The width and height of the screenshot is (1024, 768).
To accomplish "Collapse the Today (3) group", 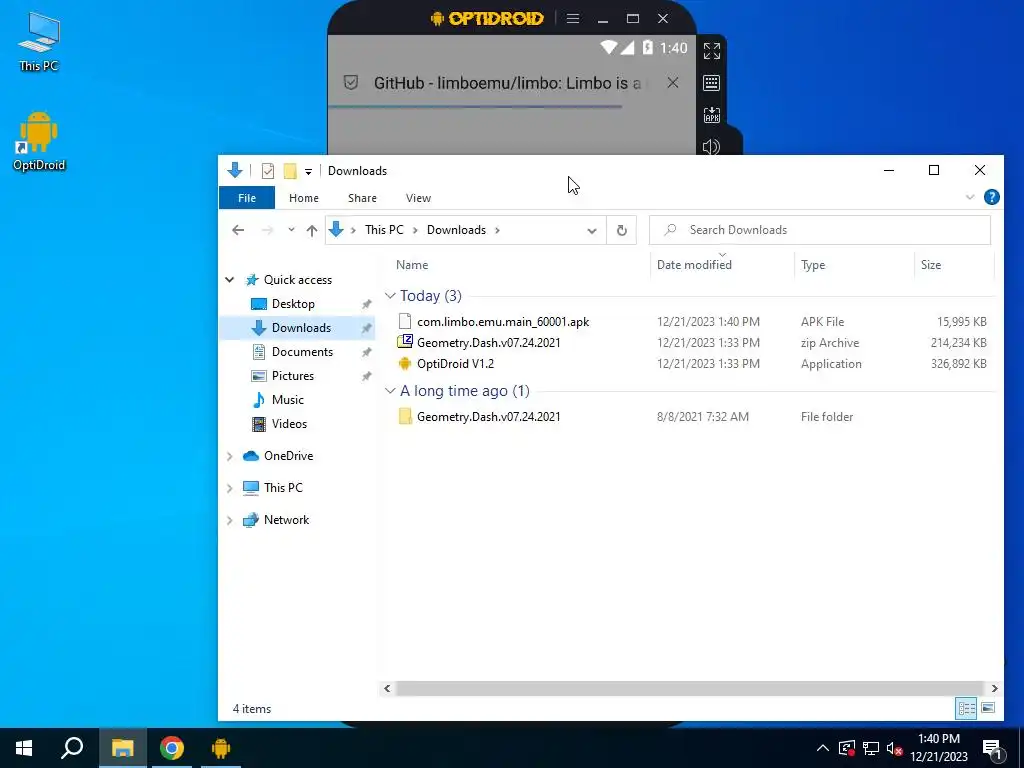I will point(391,296).
